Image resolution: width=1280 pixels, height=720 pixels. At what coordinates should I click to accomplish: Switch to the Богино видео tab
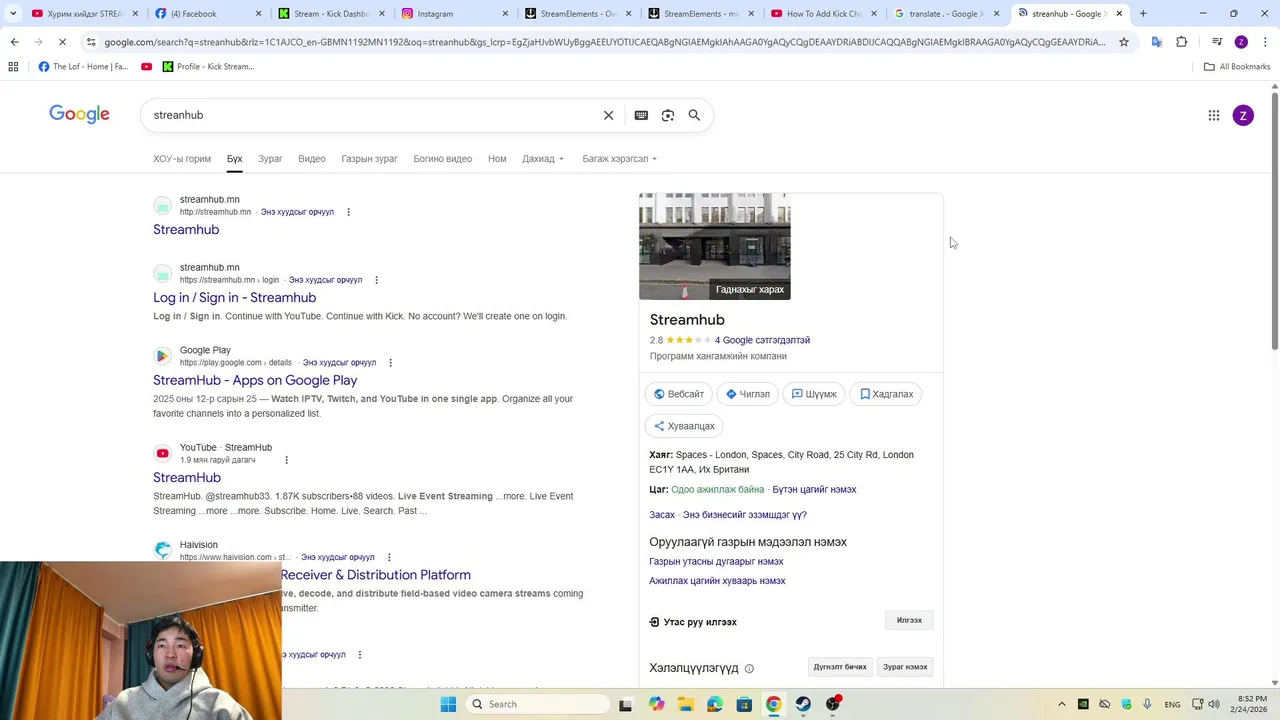[x=443, y=159]
